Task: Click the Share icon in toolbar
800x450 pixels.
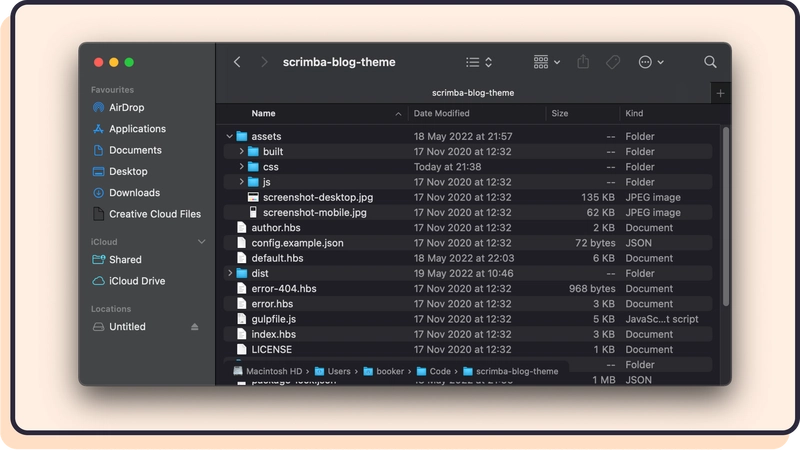Action: [x=585, y=62]
